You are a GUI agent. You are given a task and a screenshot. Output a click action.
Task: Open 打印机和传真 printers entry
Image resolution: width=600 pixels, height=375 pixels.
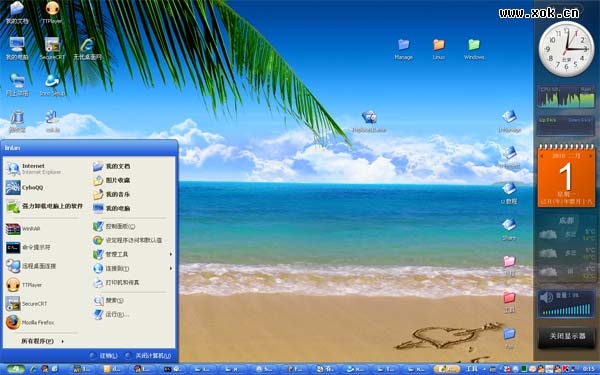pos(116,282)
